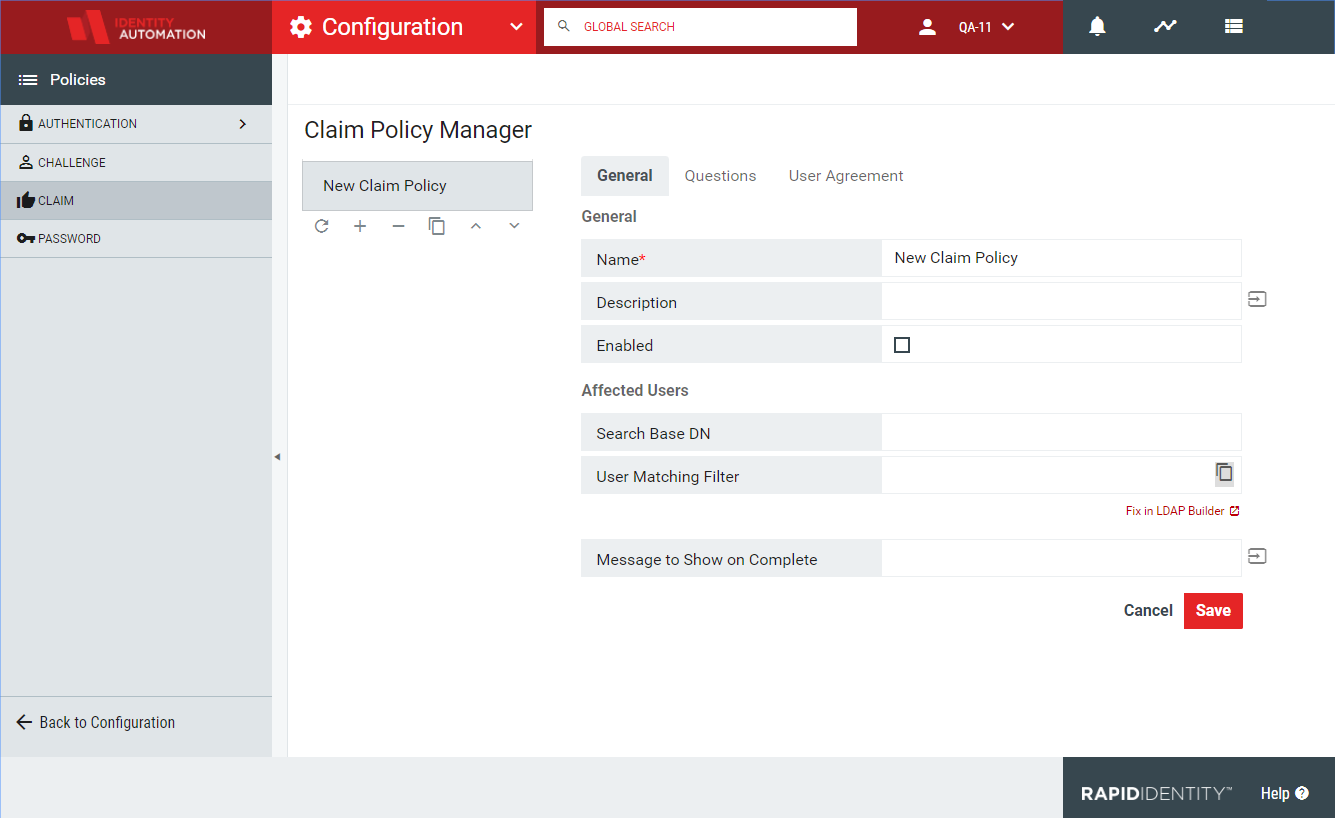Open the notifications bell

(1097, 27)
